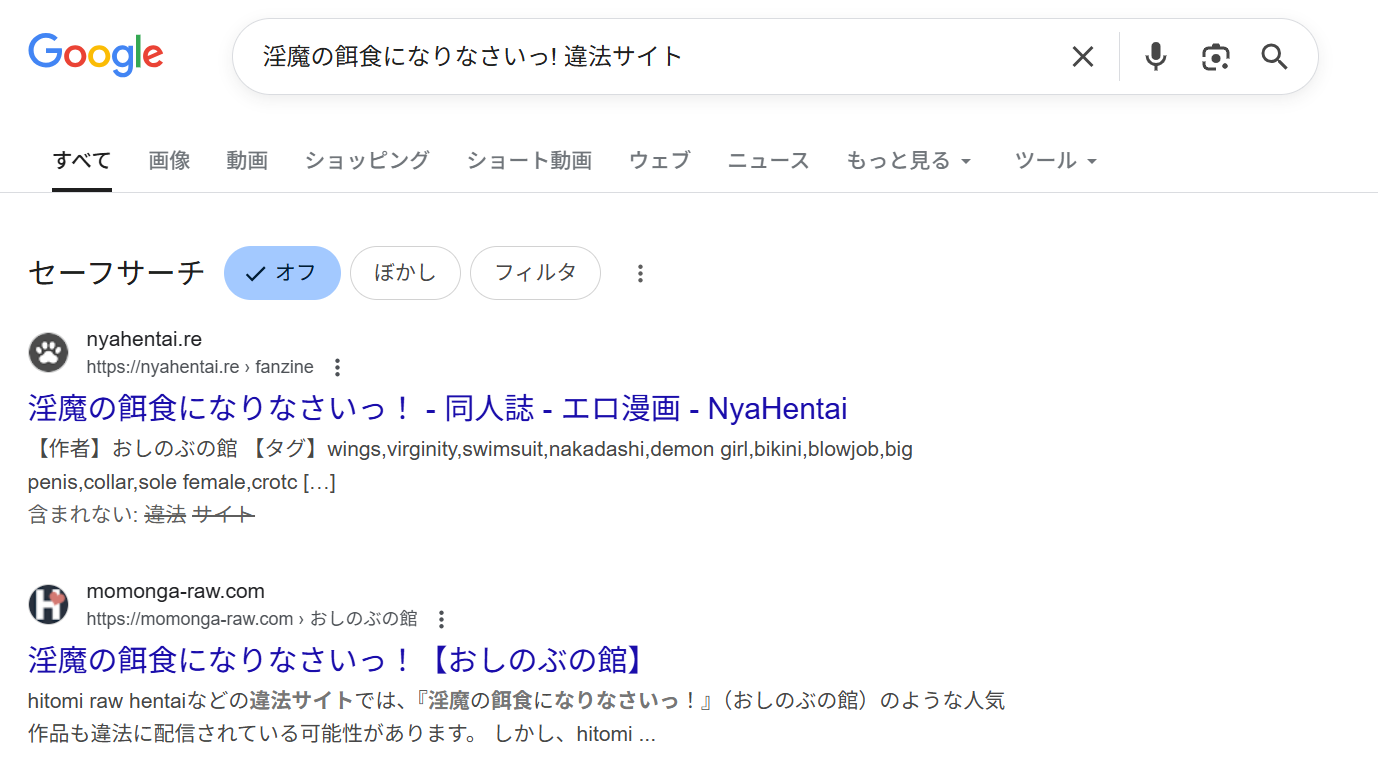
Task: Click the nyahentai.re site favicon
Action: tap(48, 352)
